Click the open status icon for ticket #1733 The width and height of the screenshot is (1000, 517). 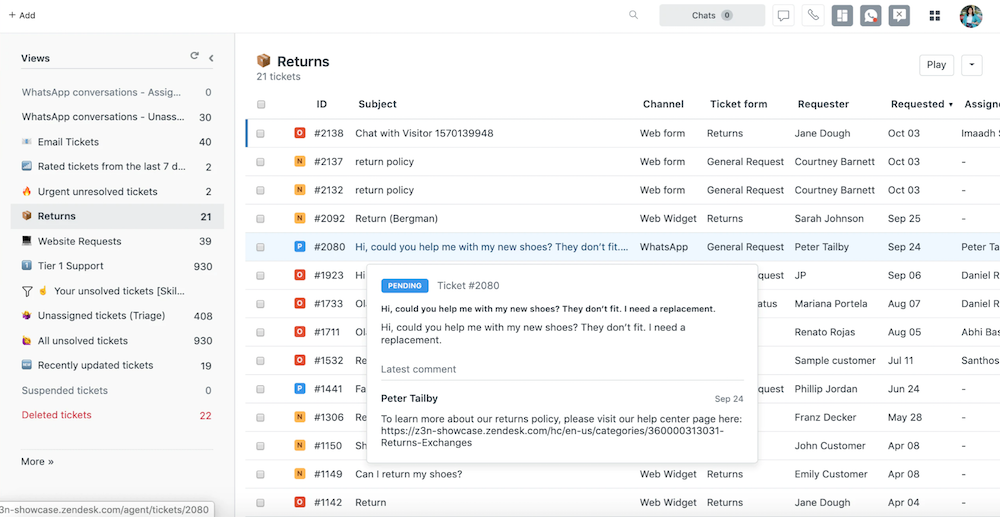click(x=299, y=303)
